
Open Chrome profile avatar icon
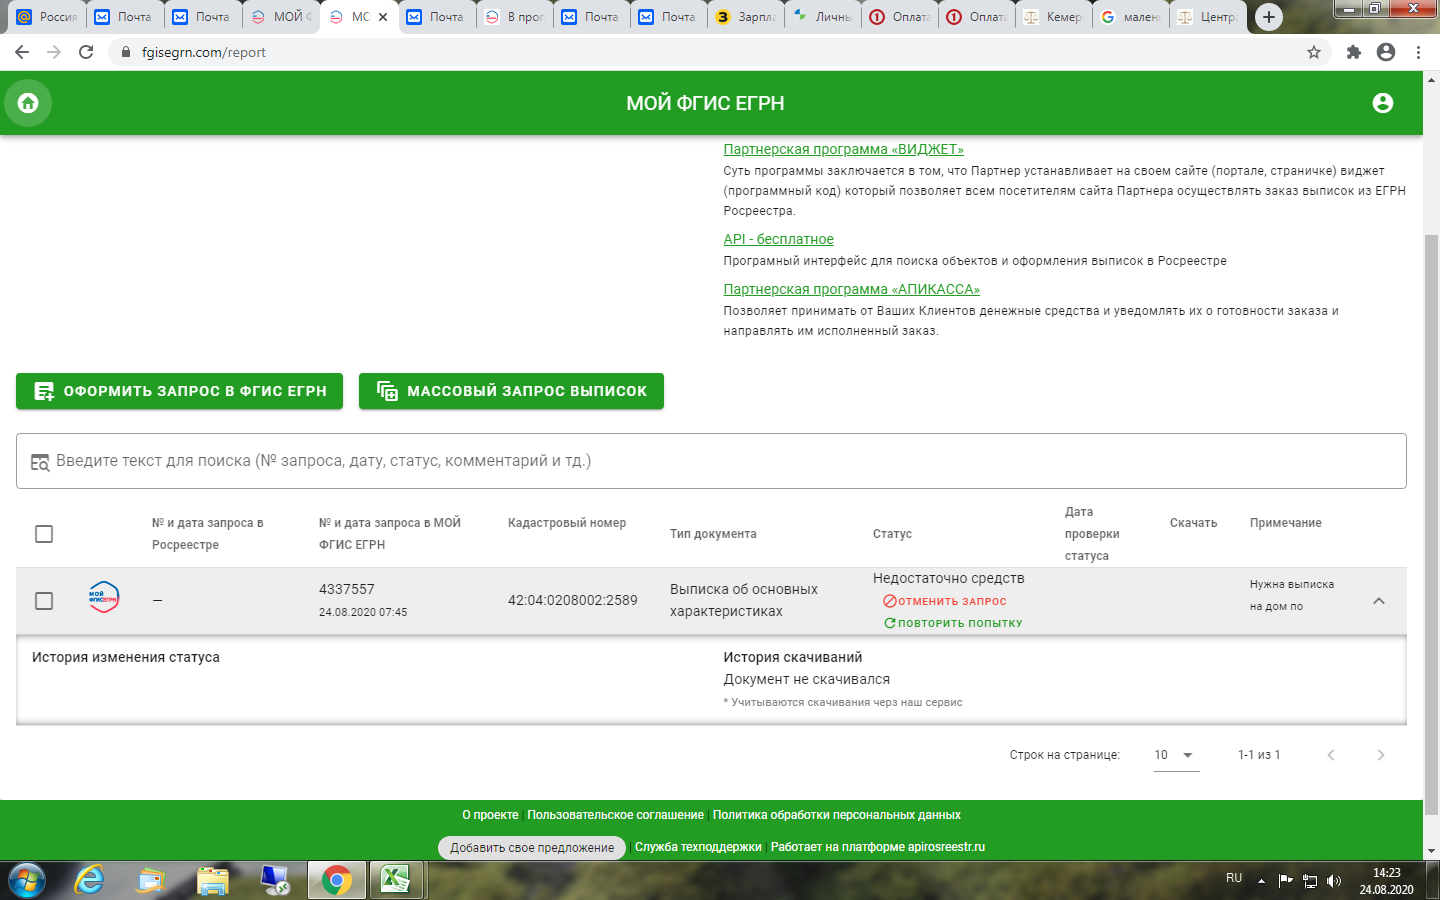pos(1386,52)
